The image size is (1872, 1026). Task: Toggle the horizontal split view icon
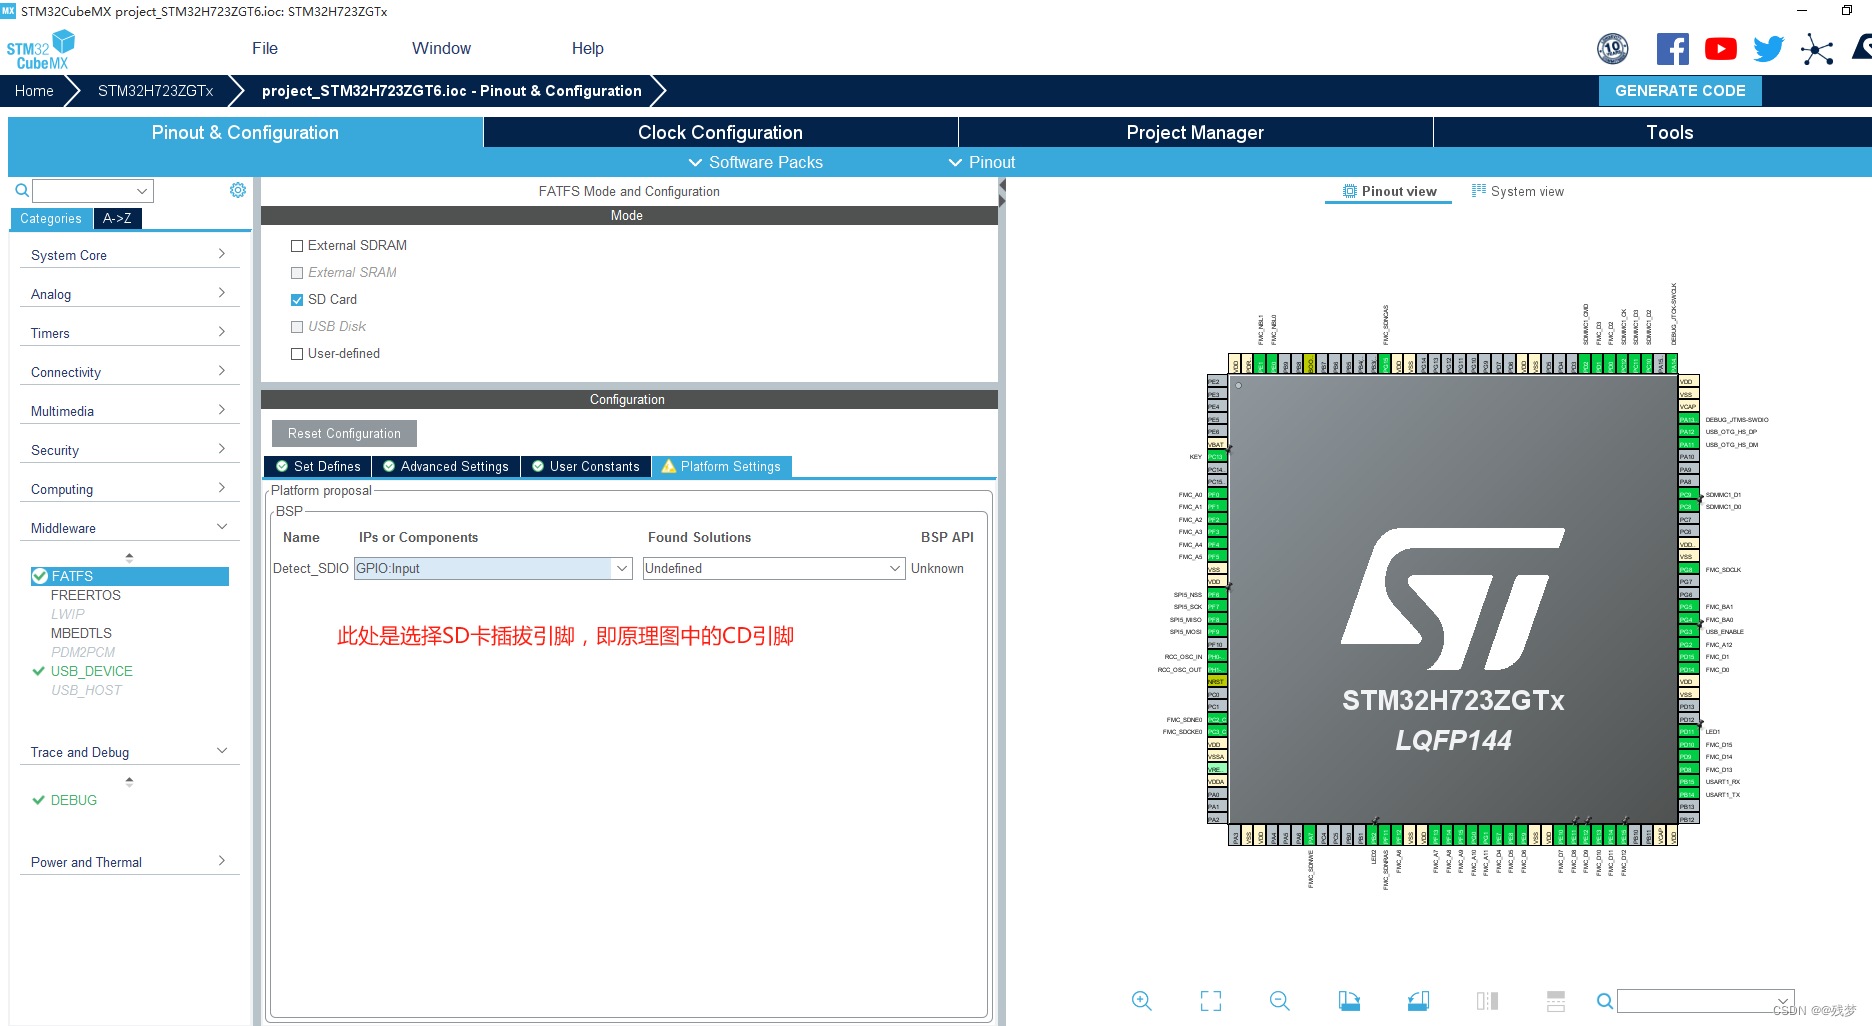pos(1556,1000)
